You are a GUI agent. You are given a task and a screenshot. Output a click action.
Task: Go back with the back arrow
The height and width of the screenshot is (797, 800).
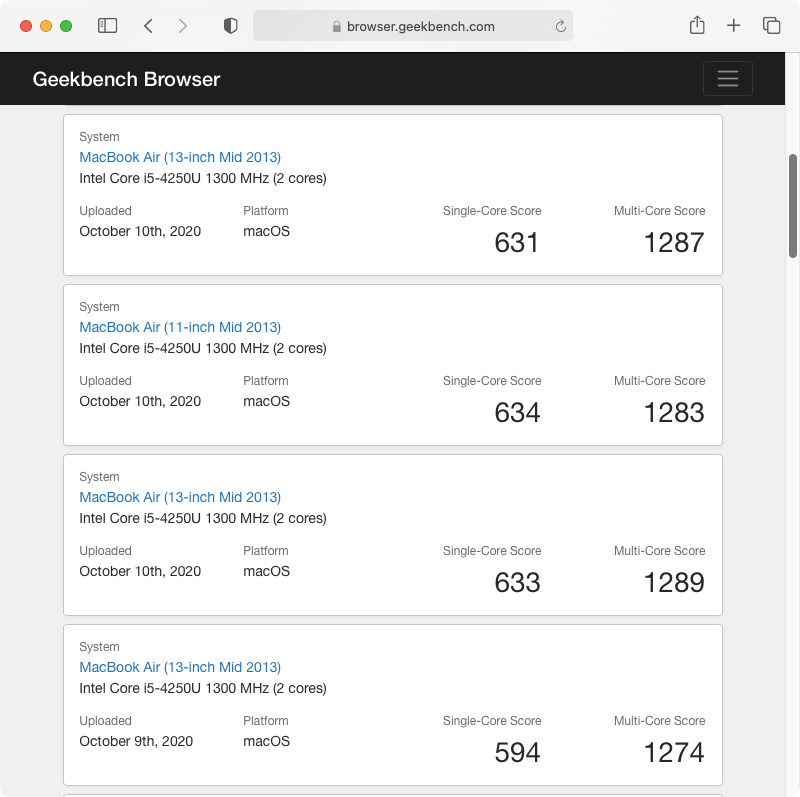pos(148,26)
